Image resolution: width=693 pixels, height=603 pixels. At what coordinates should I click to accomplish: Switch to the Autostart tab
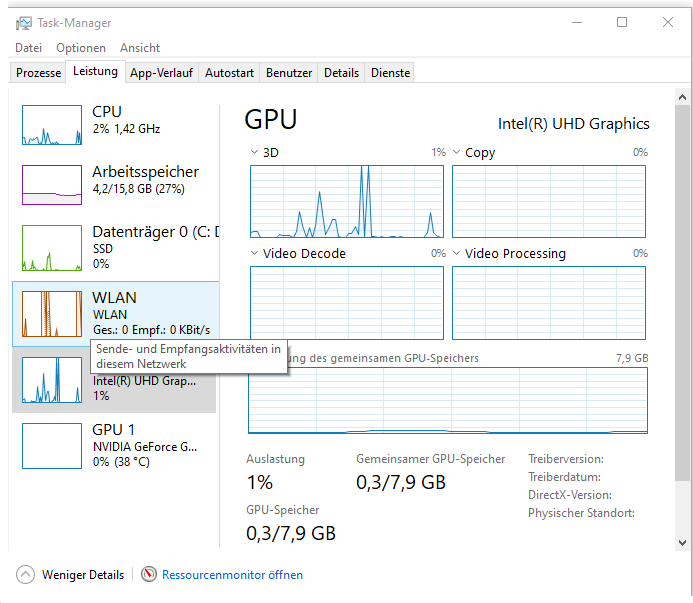[x=229, y=73]
